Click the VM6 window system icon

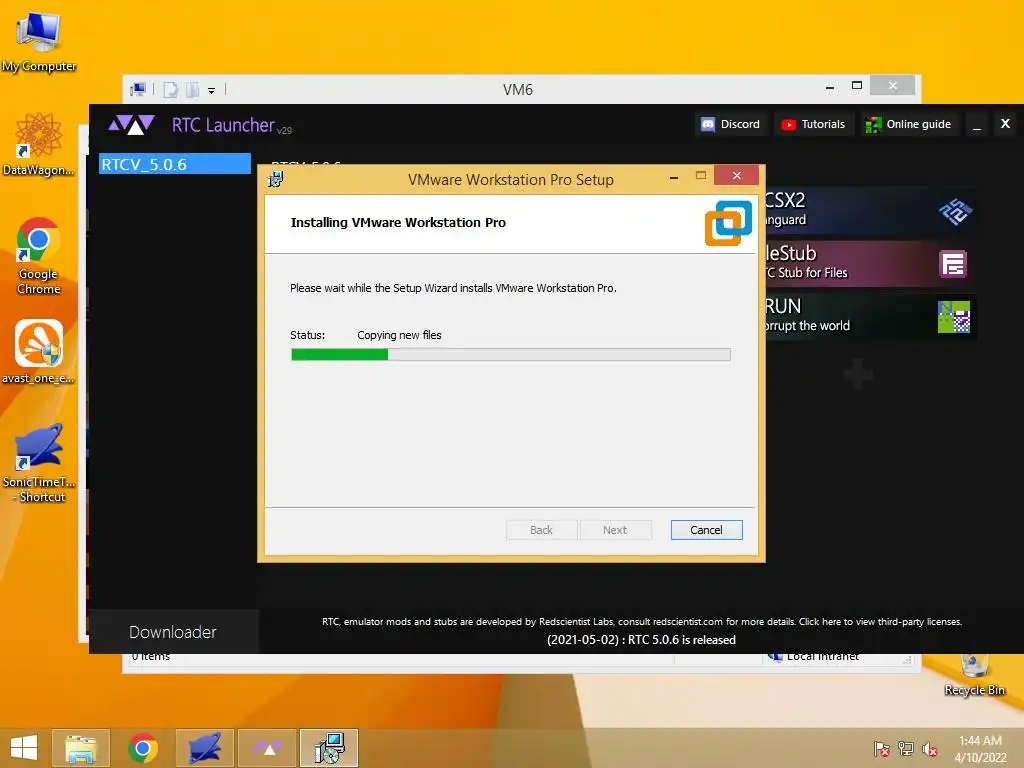click(x=138, y=89)
